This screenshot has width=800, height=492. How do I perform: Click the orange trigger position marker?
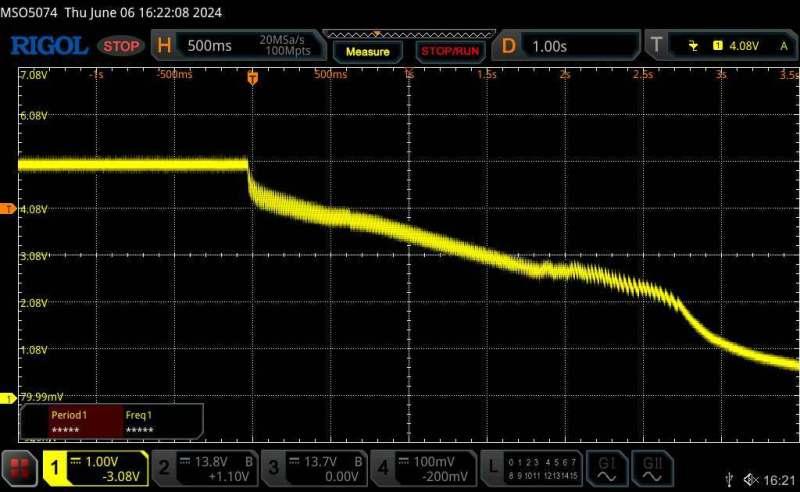tap(252, 77)
